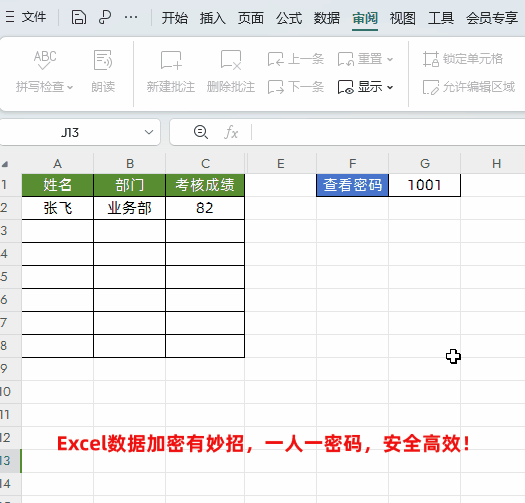
Task: Select column H header
Action: coord(493,164)
